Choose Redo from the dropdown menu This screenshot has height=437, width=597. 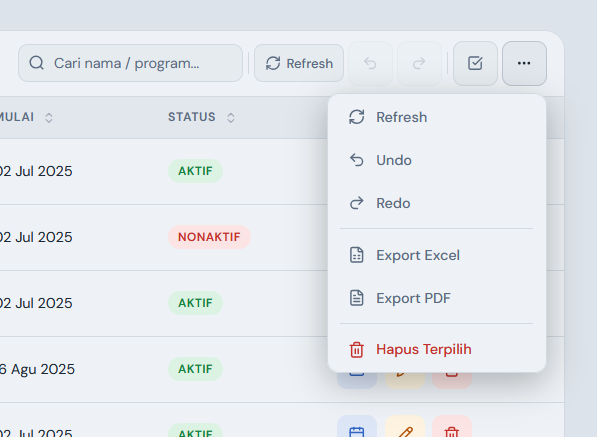[x=437, y=203]
